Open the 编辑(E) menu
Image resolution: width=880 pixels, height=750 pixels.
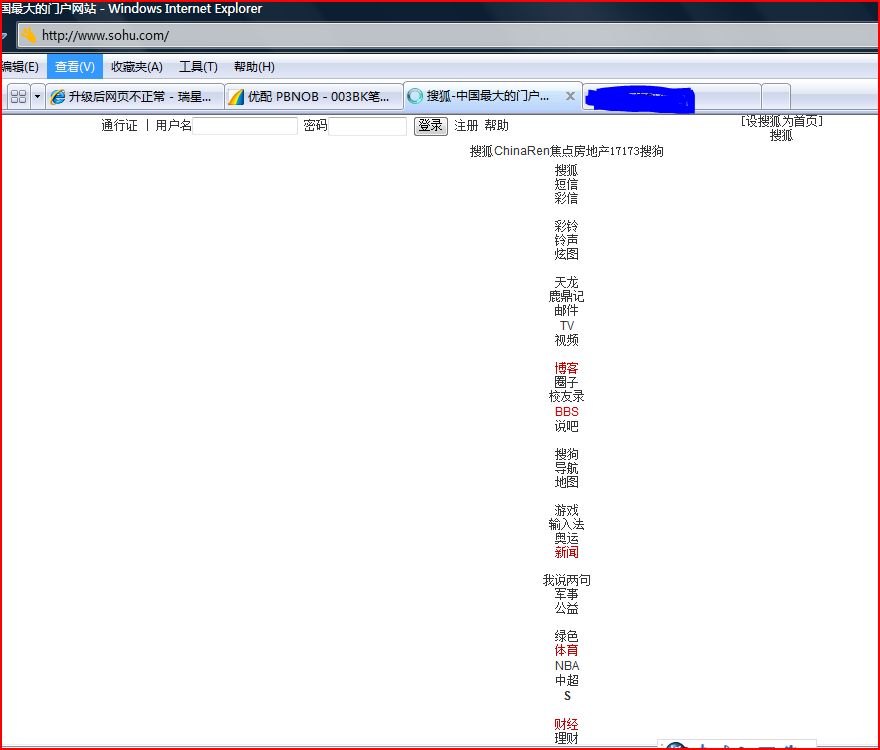[20, 67]
